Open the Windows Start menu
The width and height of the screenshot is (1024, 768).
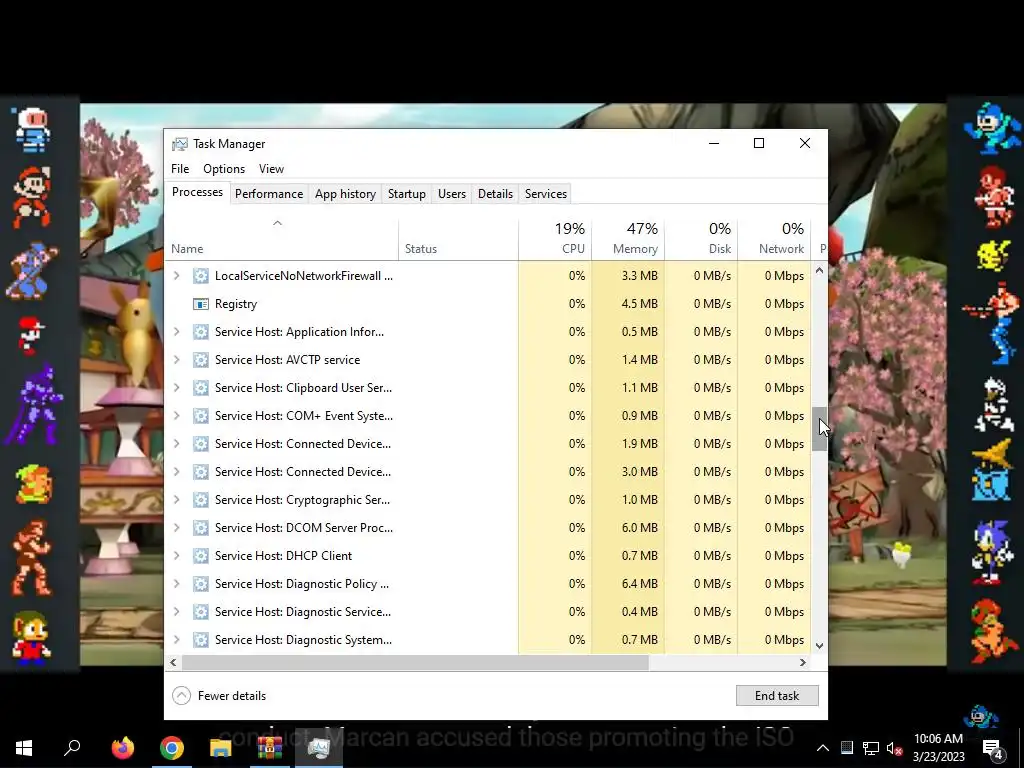[24, 748]
